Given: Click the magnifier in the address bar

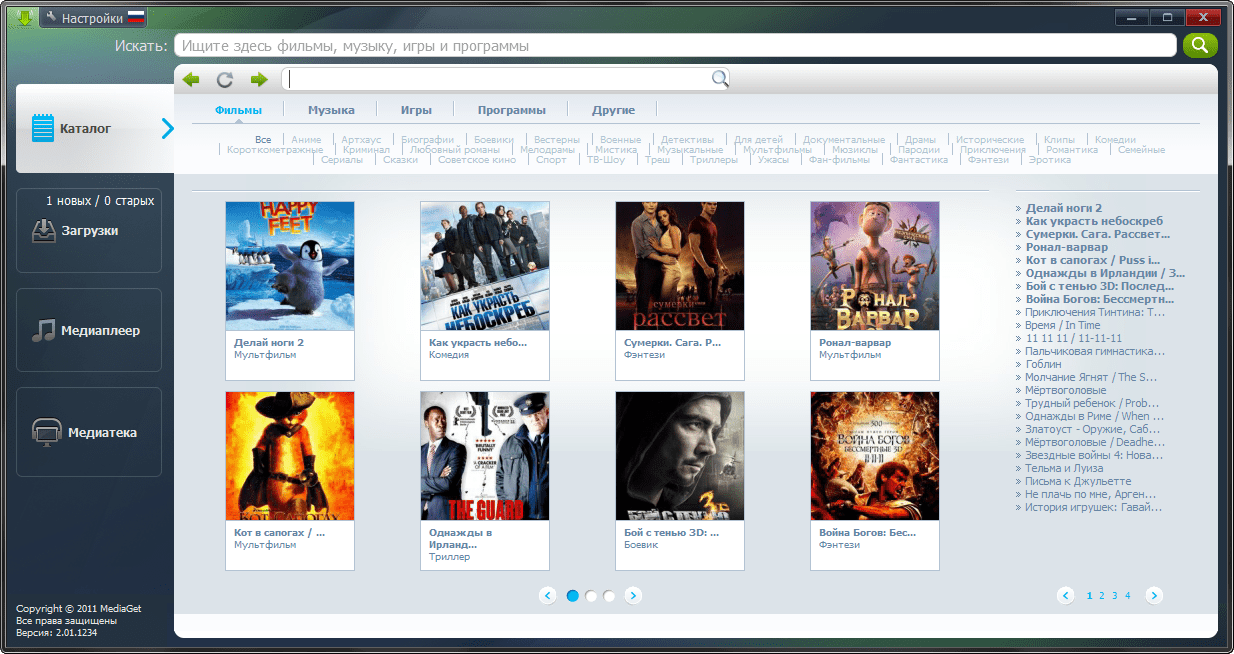Looking at the screenshot, I should pos(719,79).
